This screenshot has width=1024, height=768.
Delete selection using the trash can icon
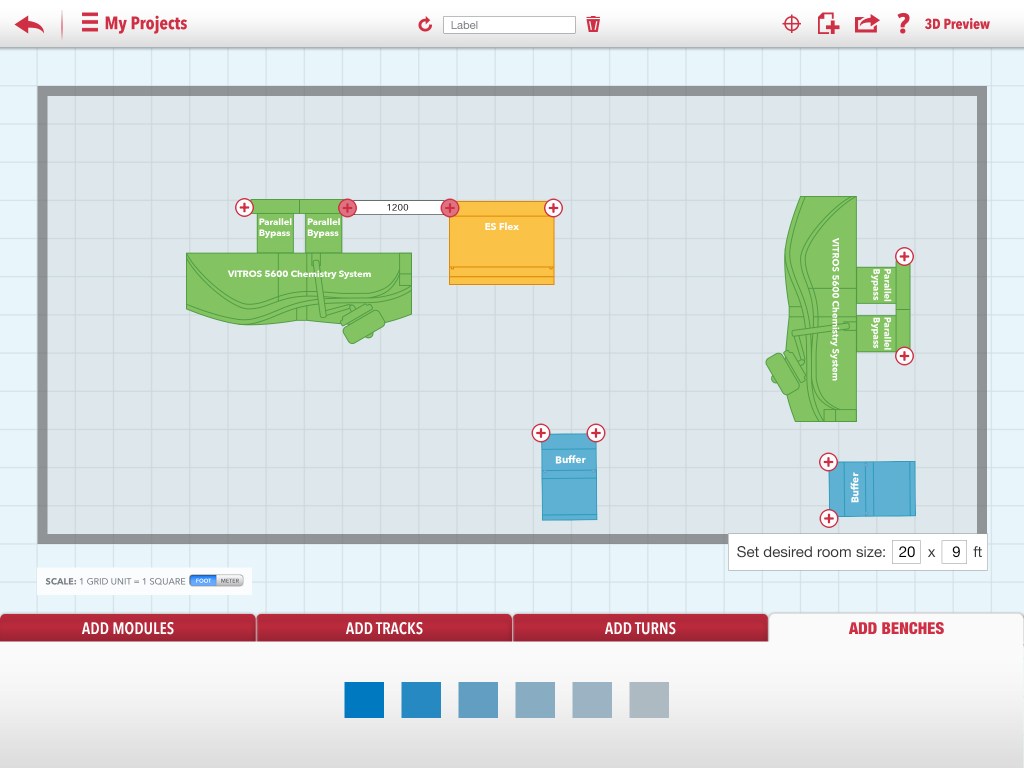pyautogui.click(x=593, y=24)
